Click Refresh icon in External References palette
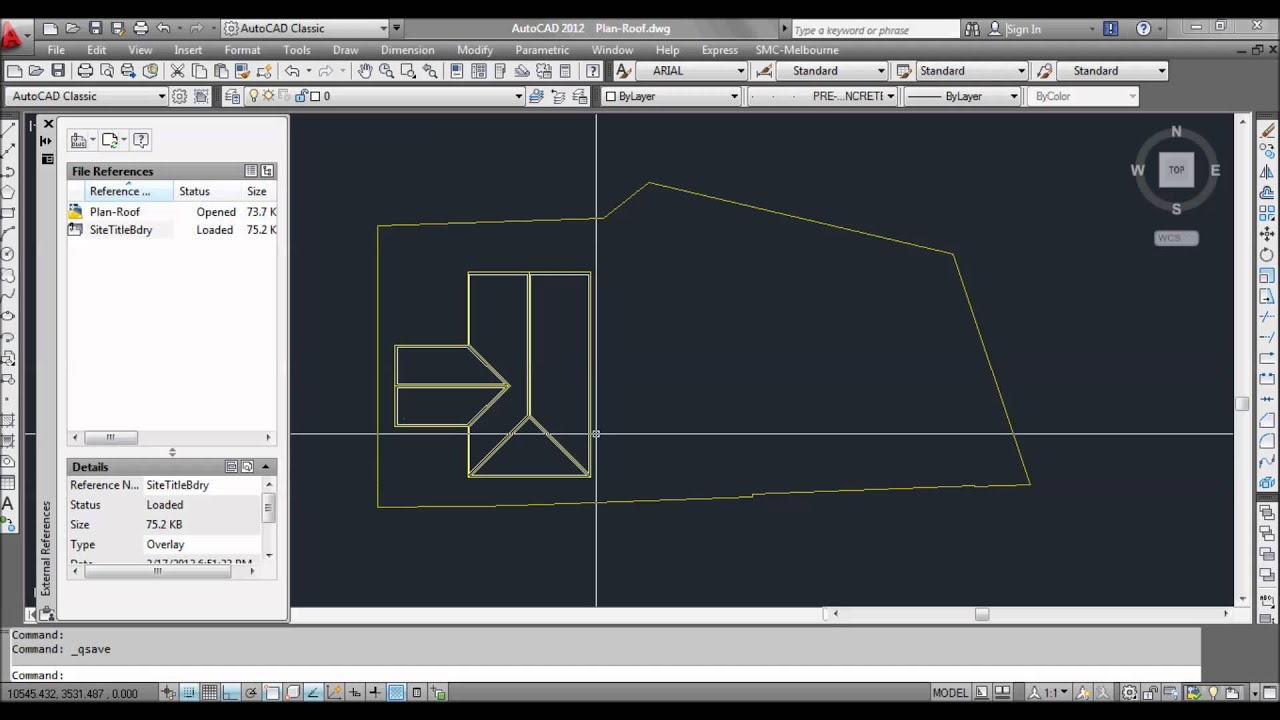The width and height of the screenshot is (1280, 720). tap(111, 140)
